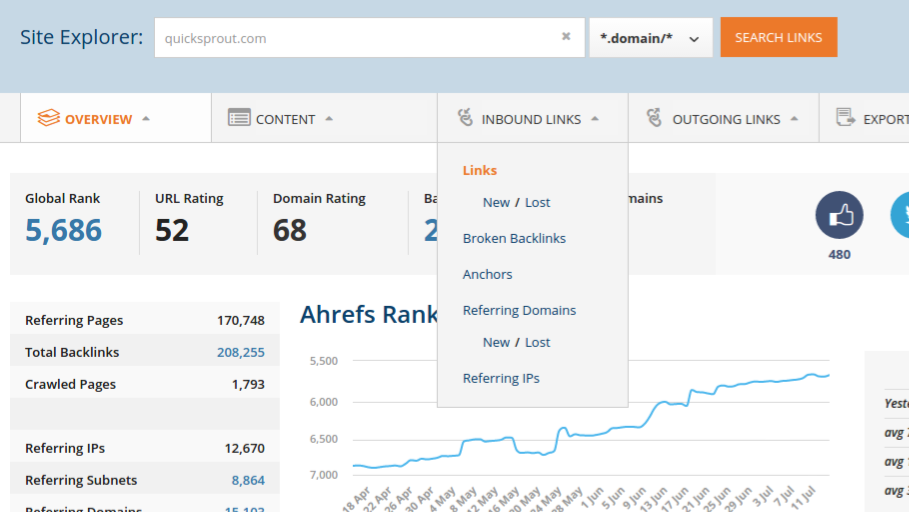The image size is (909, 512).
Task: Open the Export tab
Action: (864, 118)
